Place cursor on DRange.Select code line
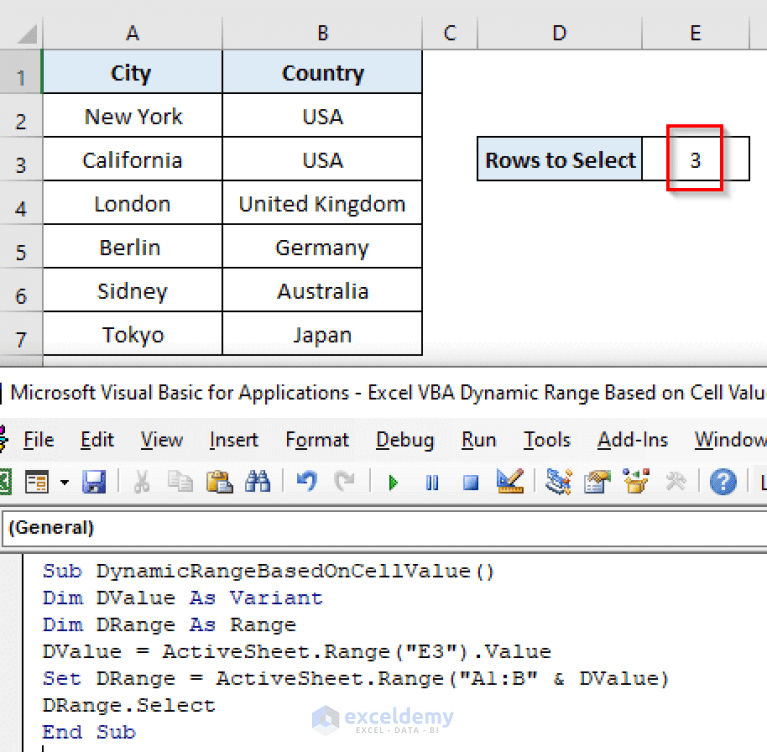Viewport: 767px width, 752px height. click(x=129, y=705)
